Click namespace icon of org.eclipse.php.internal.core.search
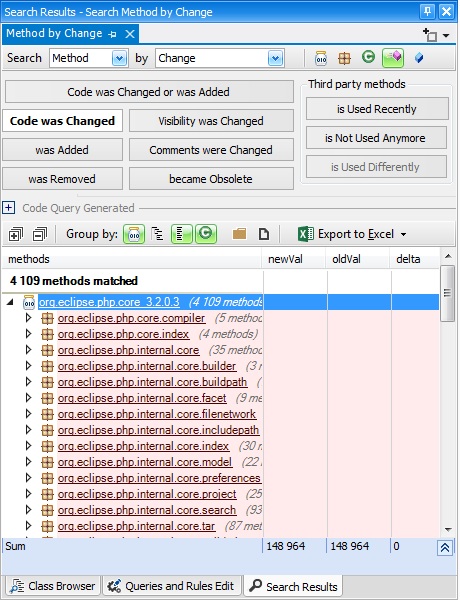460x600 pixels. 47,510
